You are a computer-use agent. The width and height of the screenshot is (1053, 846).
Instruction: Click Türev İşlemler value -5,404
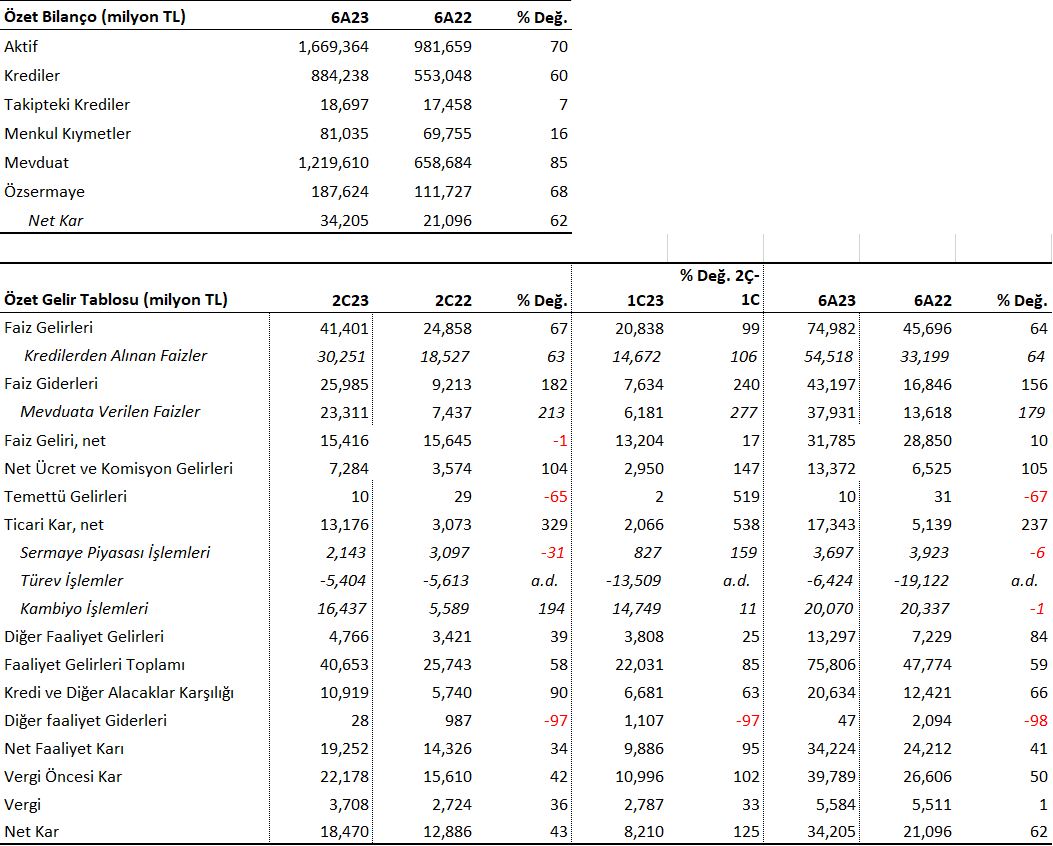tap(342, 581)
